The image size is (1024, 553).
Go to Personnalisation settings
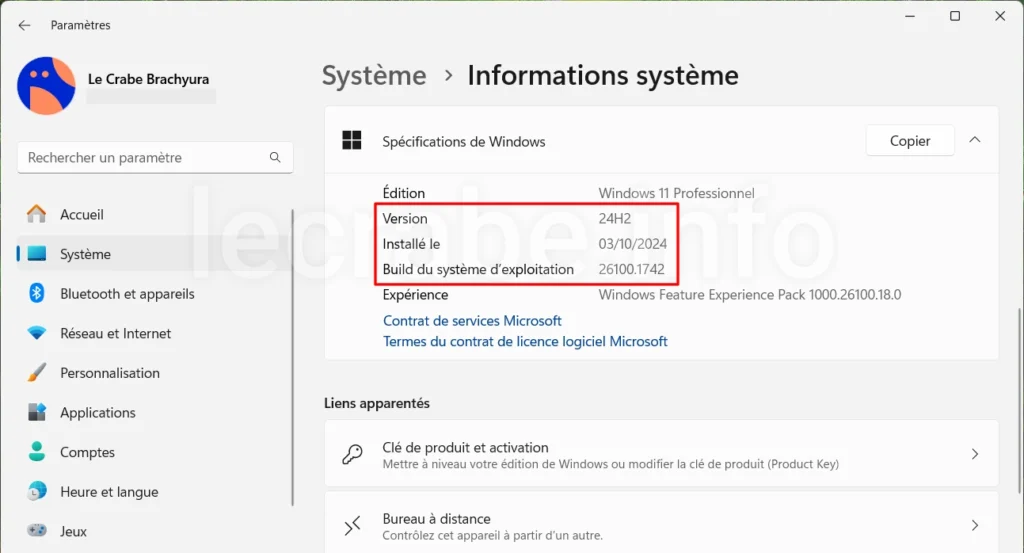[153, 373]
